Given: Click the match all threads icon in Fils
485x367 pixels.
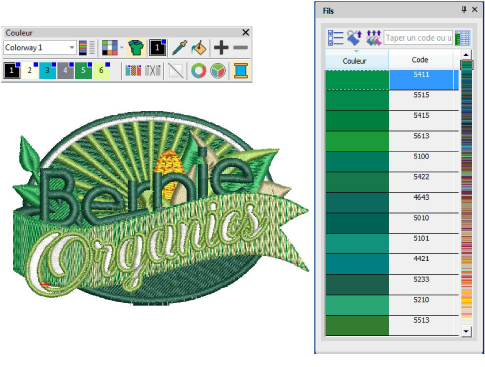Looking at the screenshot, I should click(374, 38).
